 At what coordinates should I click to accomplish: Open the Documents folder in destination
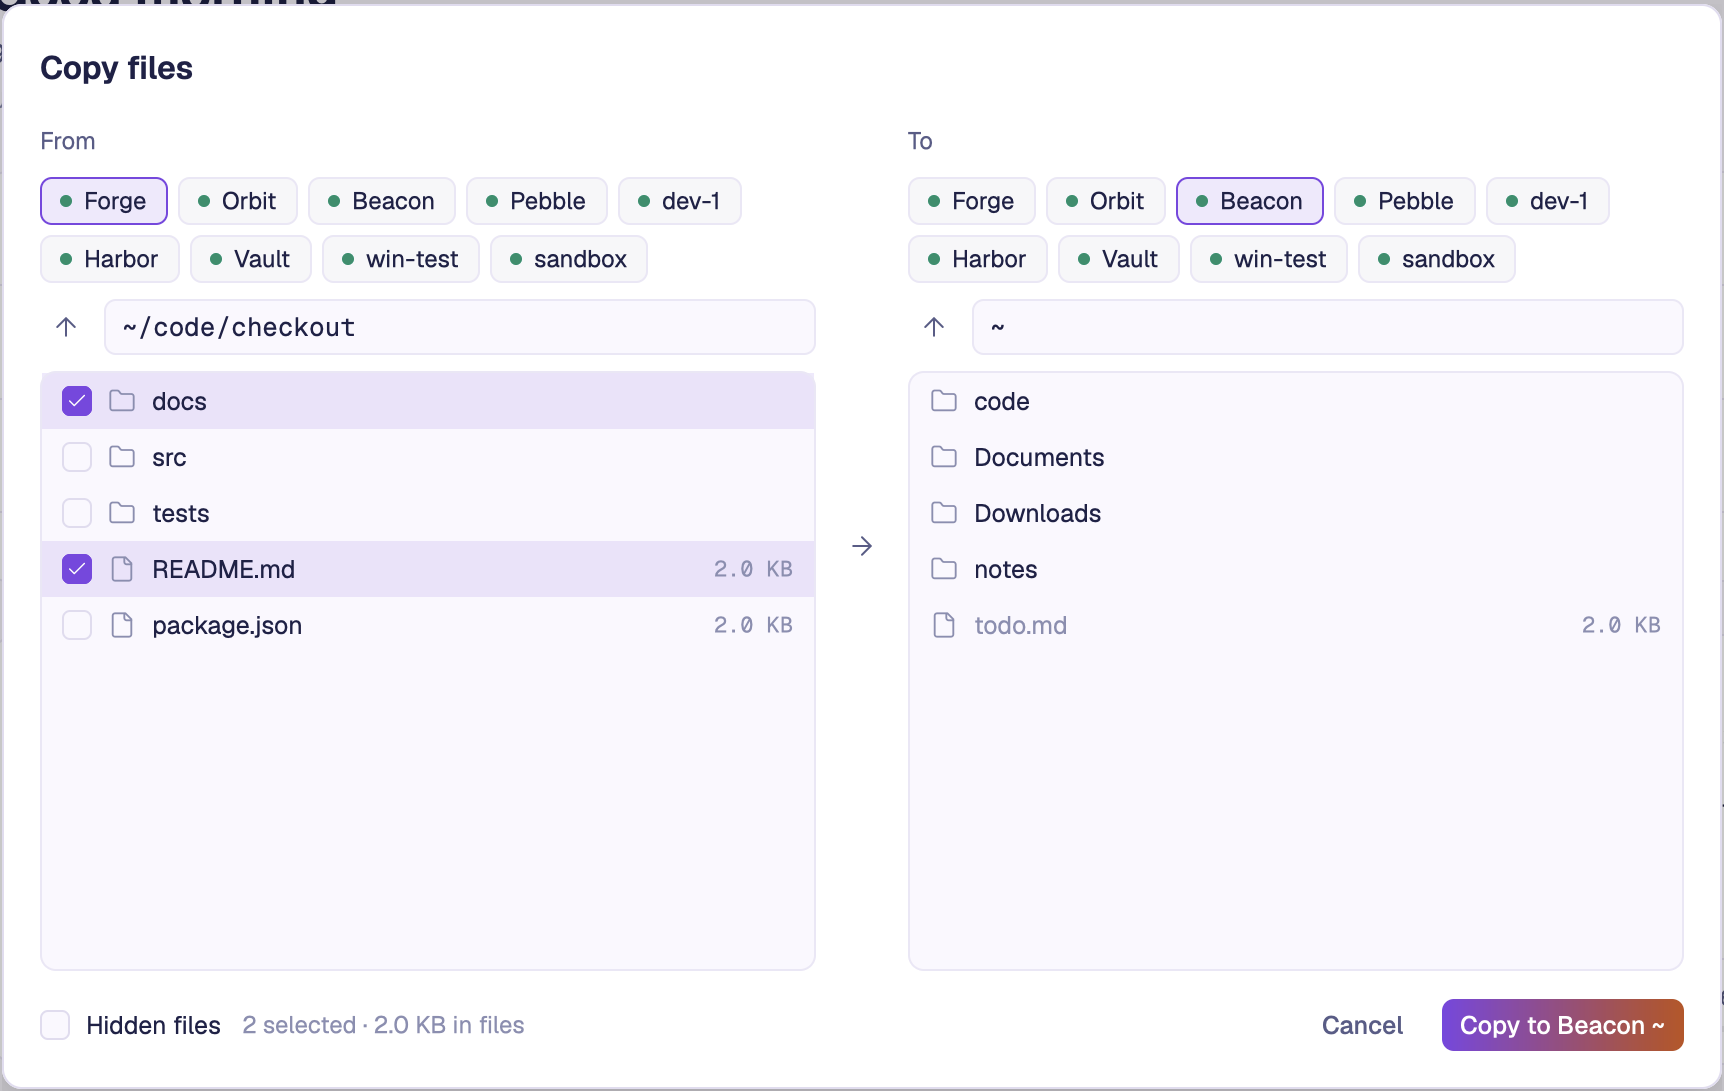[x=1296, y=457]
